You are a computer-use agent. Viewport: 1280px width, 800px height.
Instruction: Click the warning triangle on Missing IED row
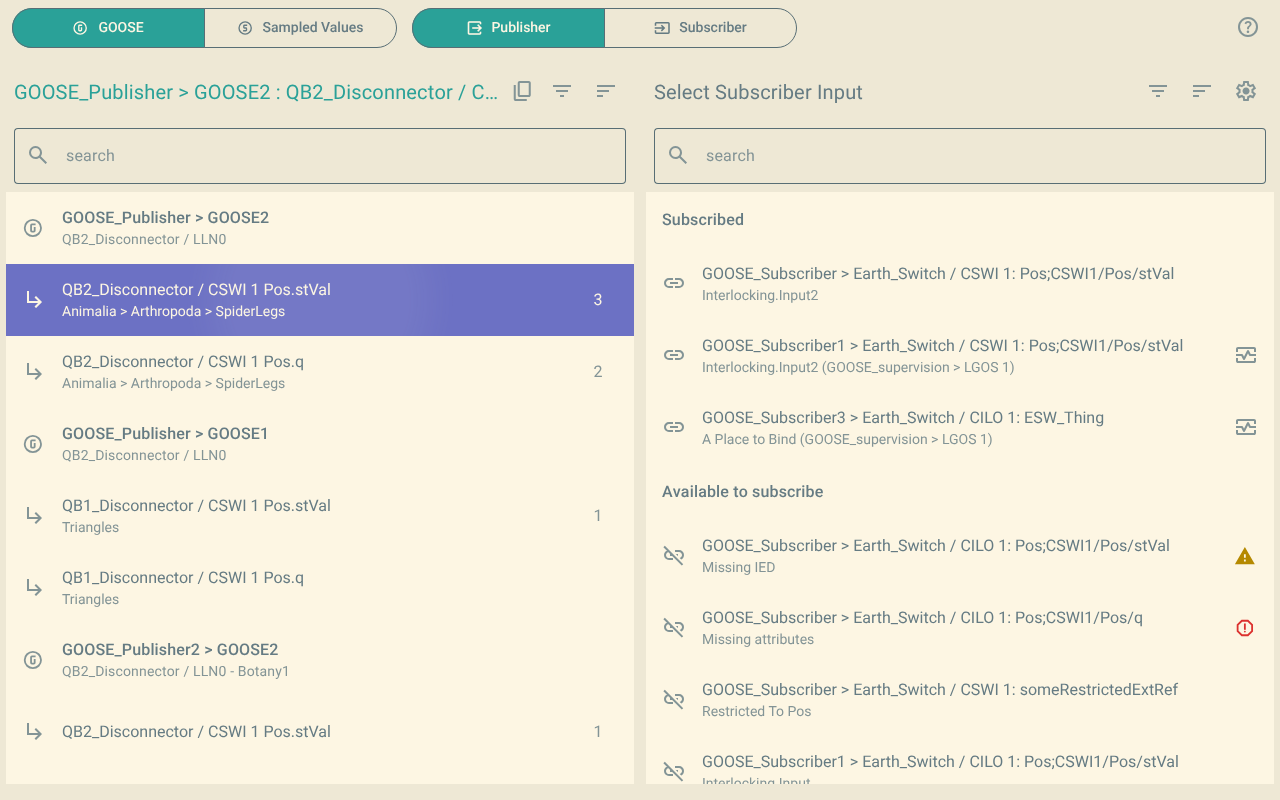1245,556
